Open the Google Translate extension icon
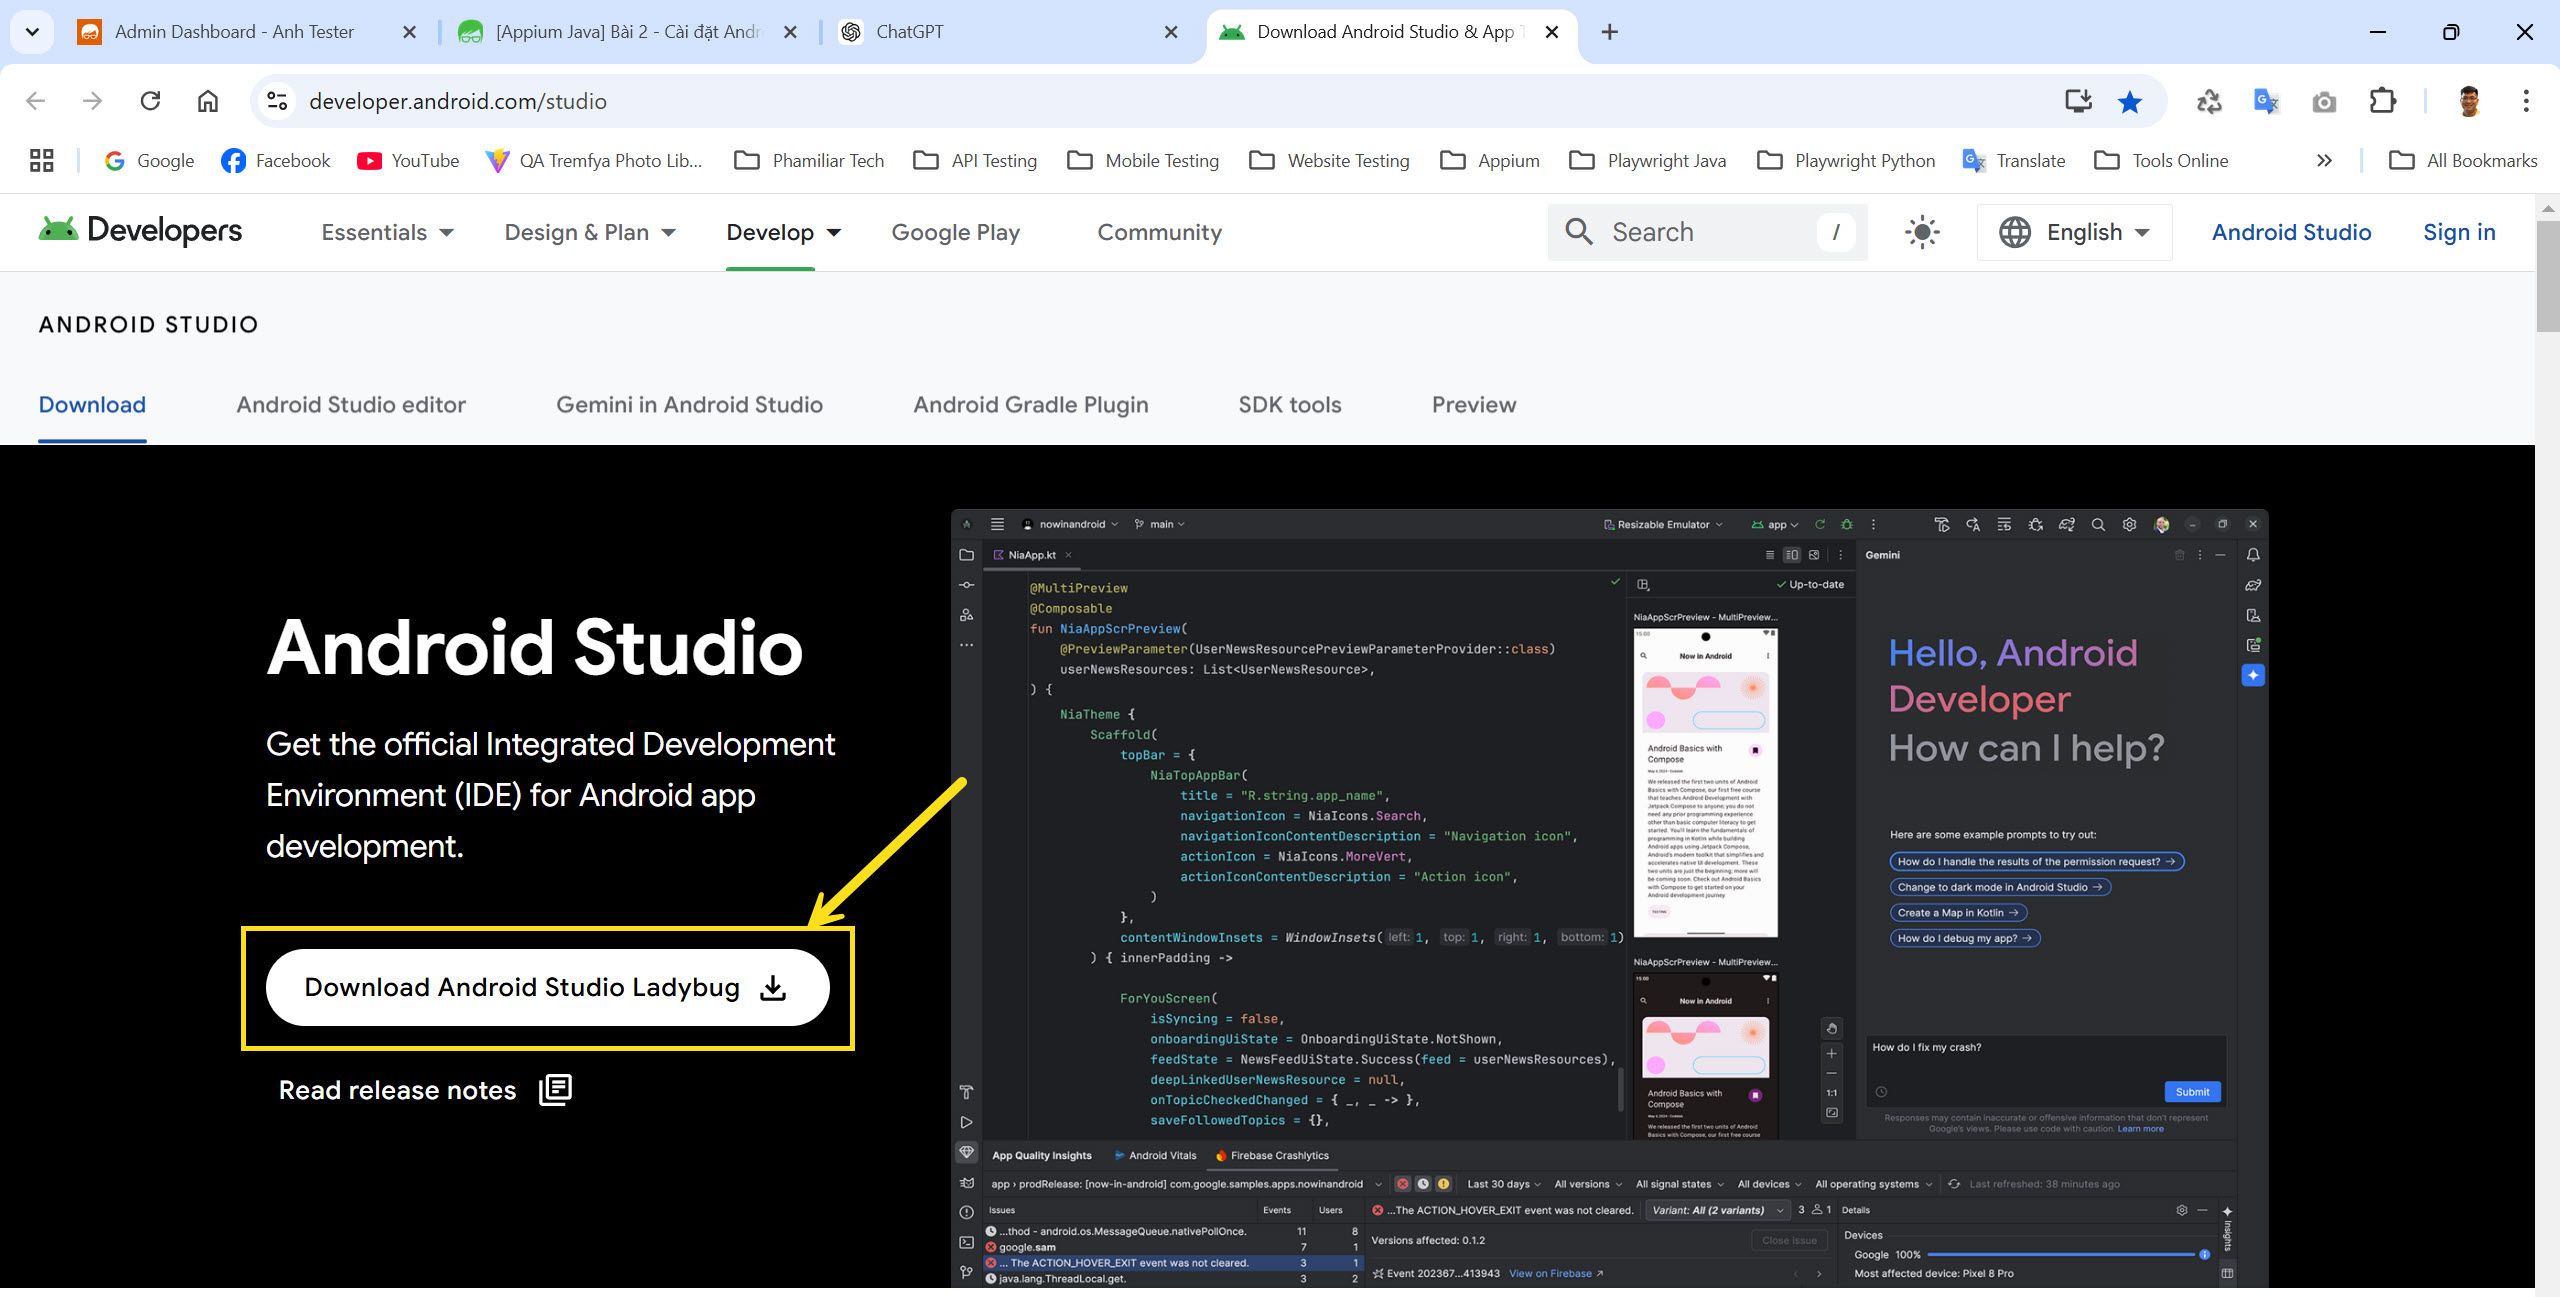This screenshot has width=2560, height=1297. click(x=2266, y=101)
